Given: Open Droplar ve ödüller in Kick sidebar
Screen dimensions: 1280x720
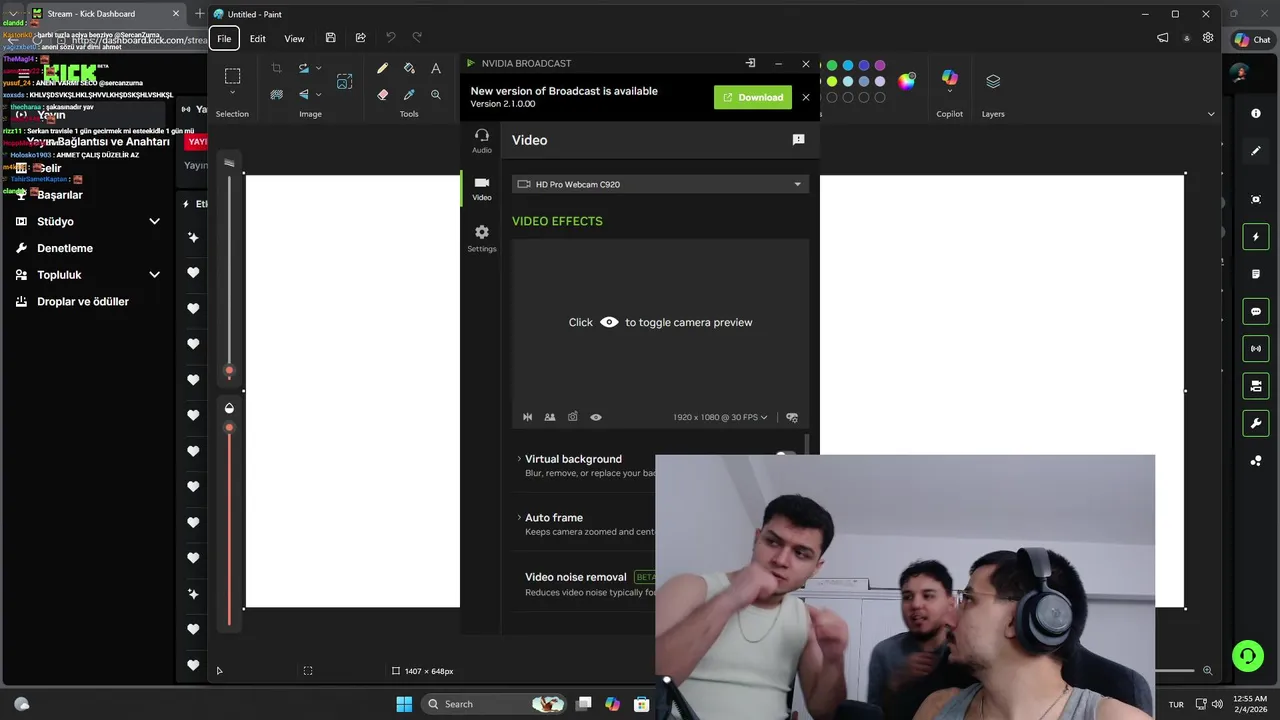Looking at the screenshot, I should (x=83, y=301).
